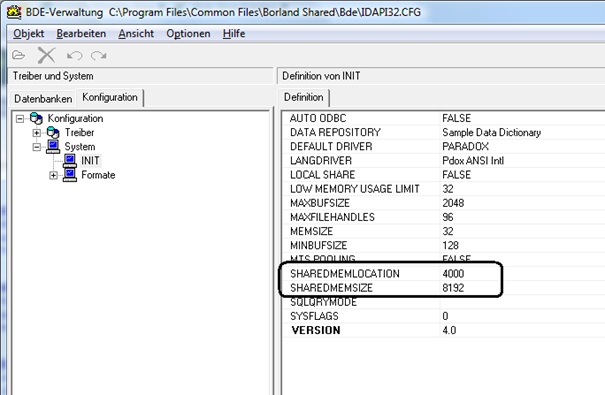
Task: Click the DATA REPOSITORY parameter name
Action: coord(335,133)
